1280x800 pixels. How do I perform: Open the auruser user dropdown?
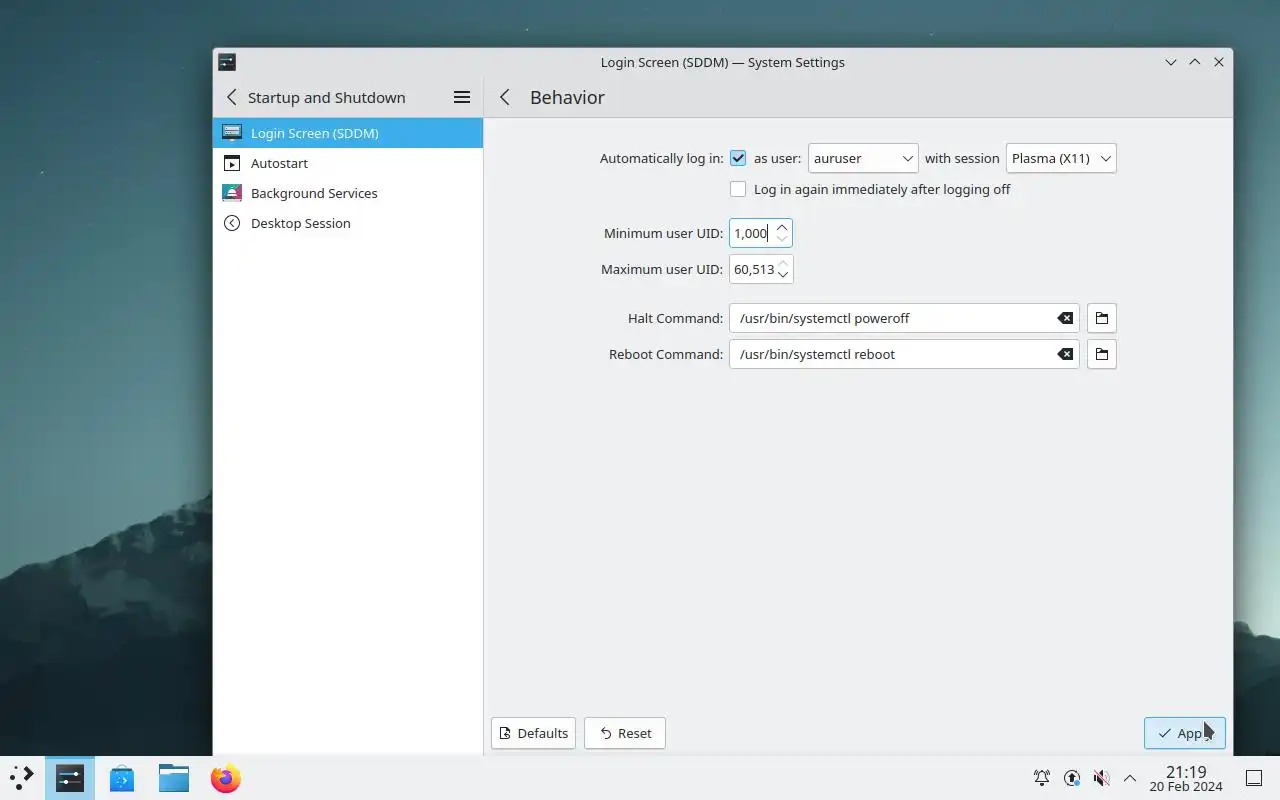863,158
